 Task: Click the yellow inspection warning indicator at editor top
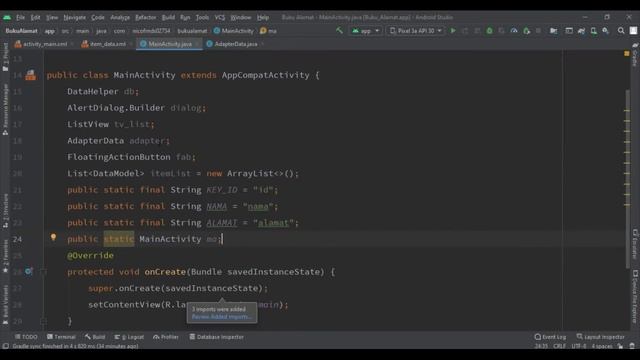(x=627, y=54)
